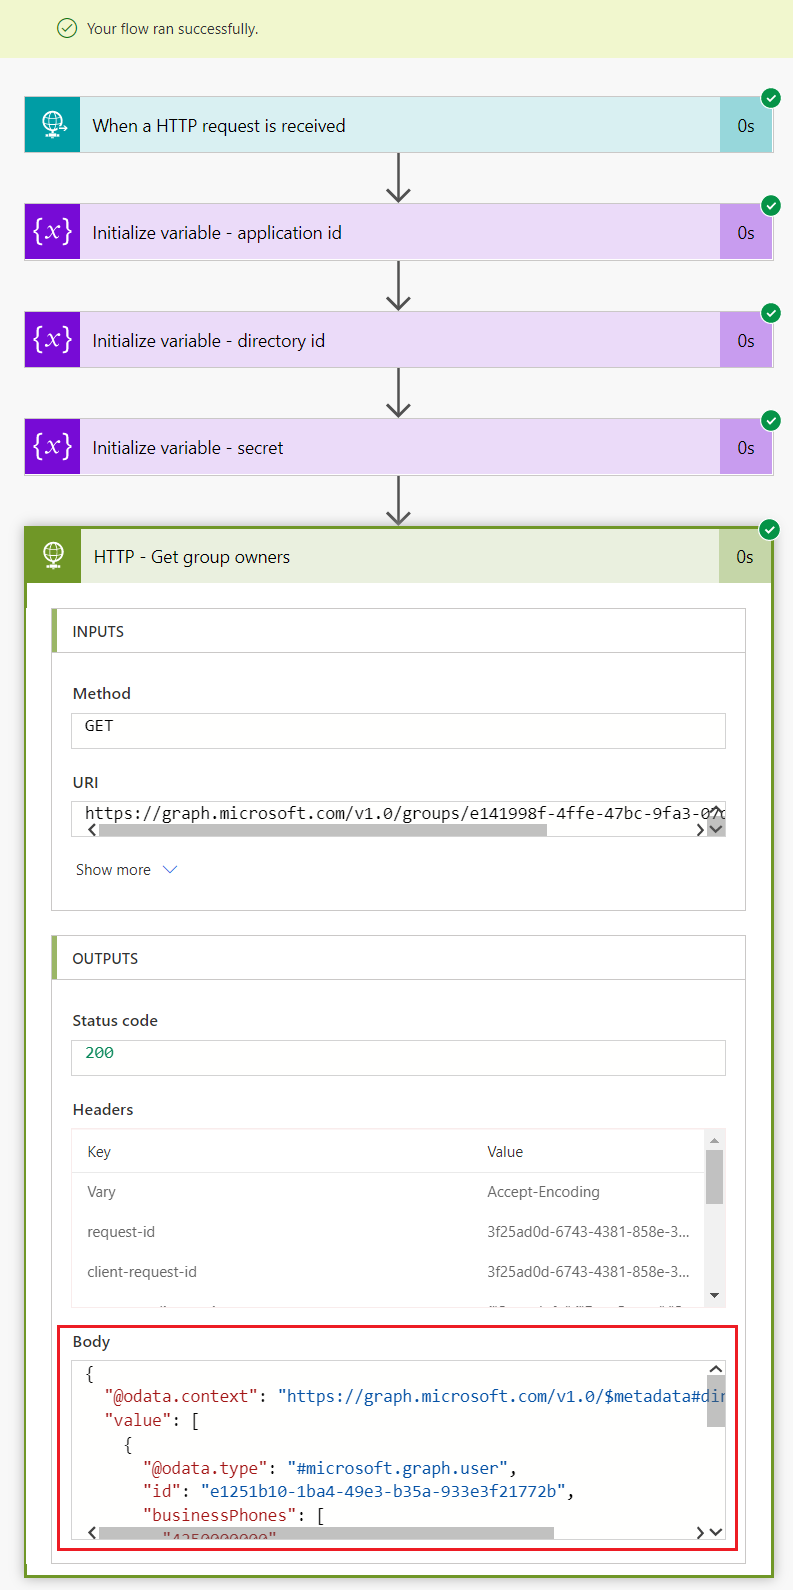Click the Body scrollbar up arrow

point(716,1370)
